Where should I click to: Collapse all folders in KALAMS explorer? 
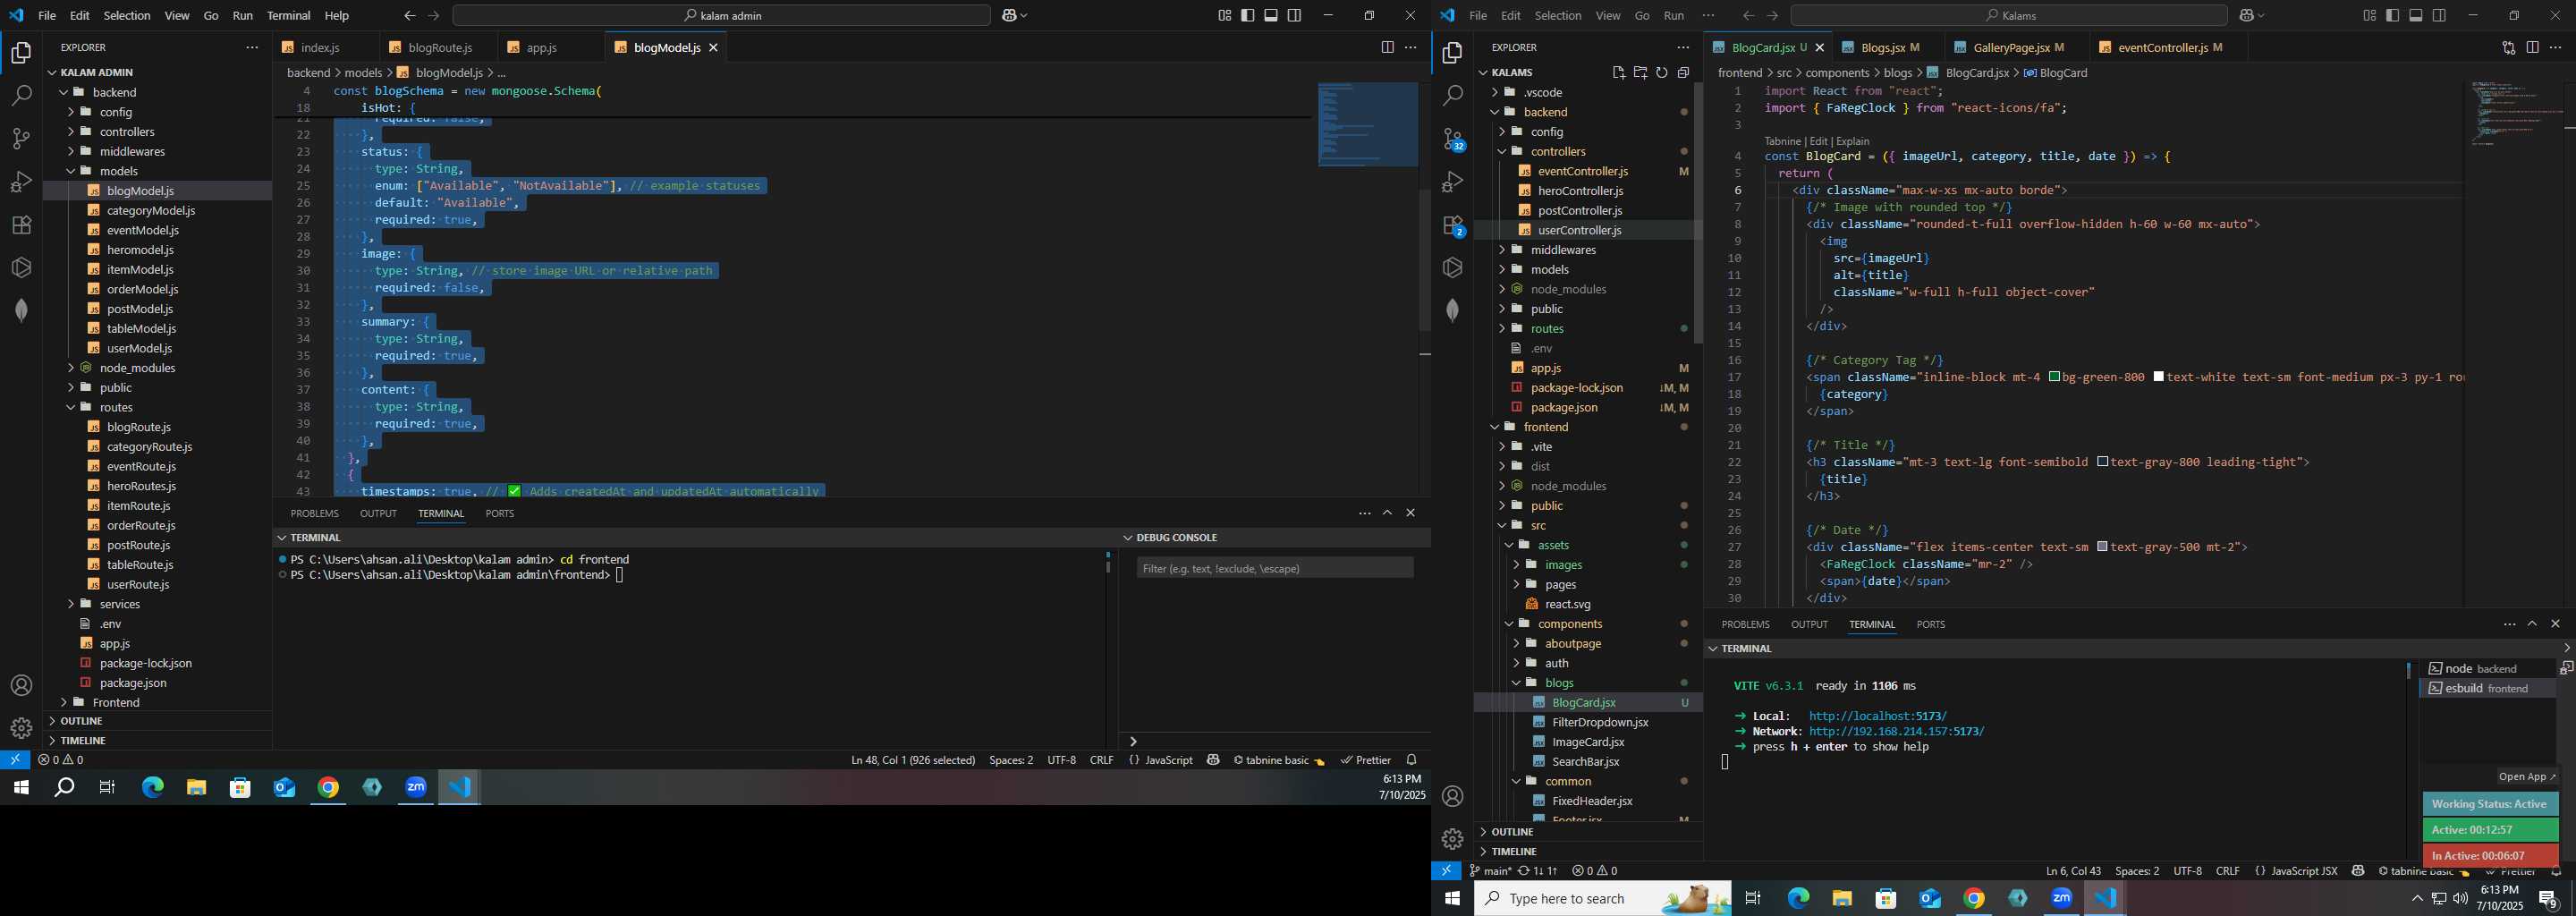coord(1683,73)
